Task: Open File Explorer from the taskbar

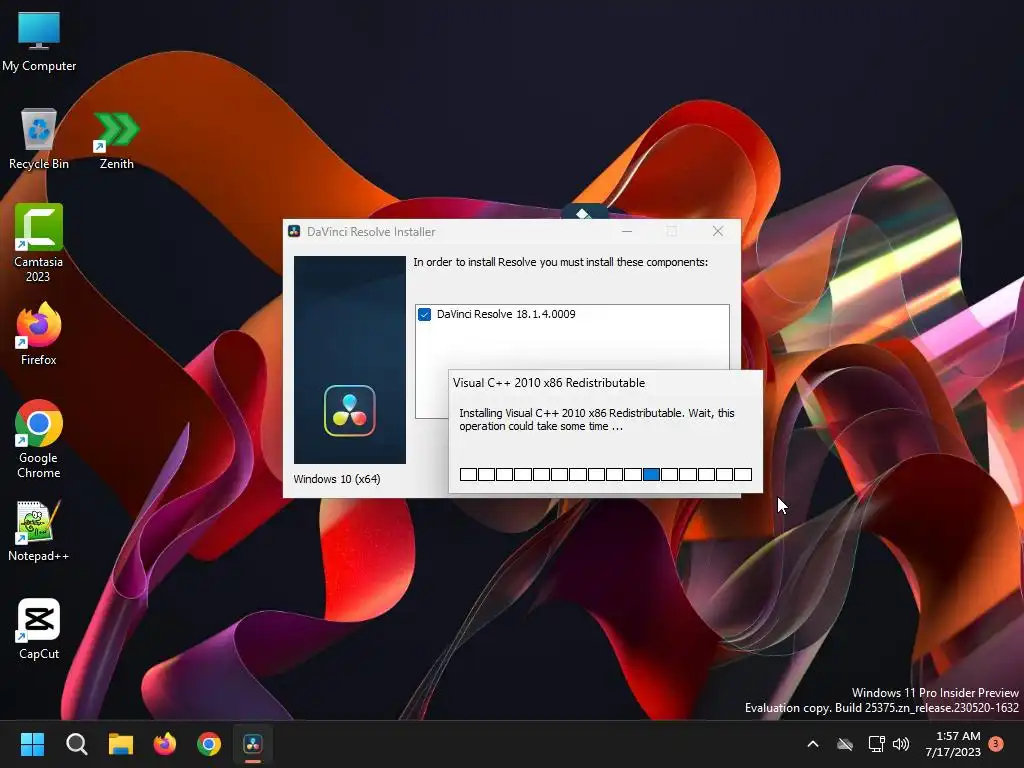Action: point(121,744)
